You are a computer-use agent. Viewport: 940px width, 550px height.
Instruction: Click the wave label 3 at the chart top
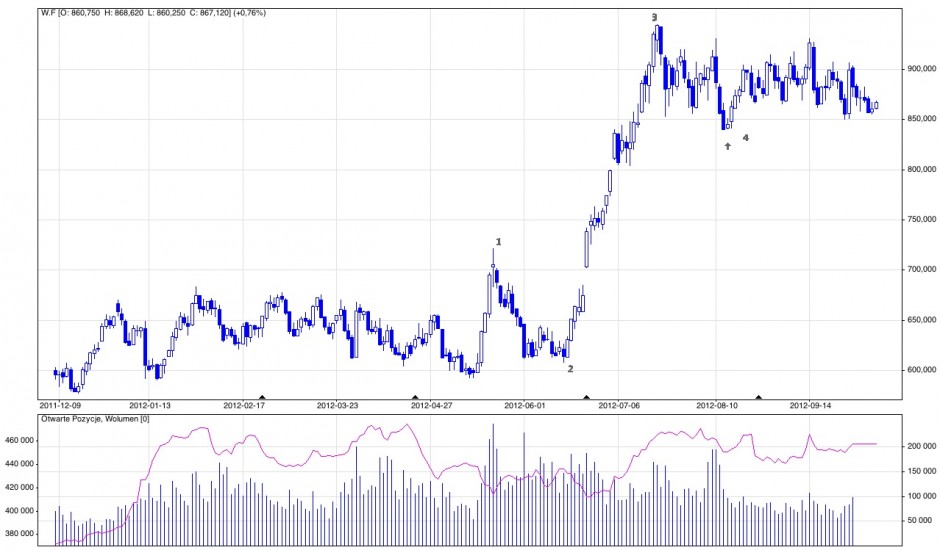coord(655,18)
